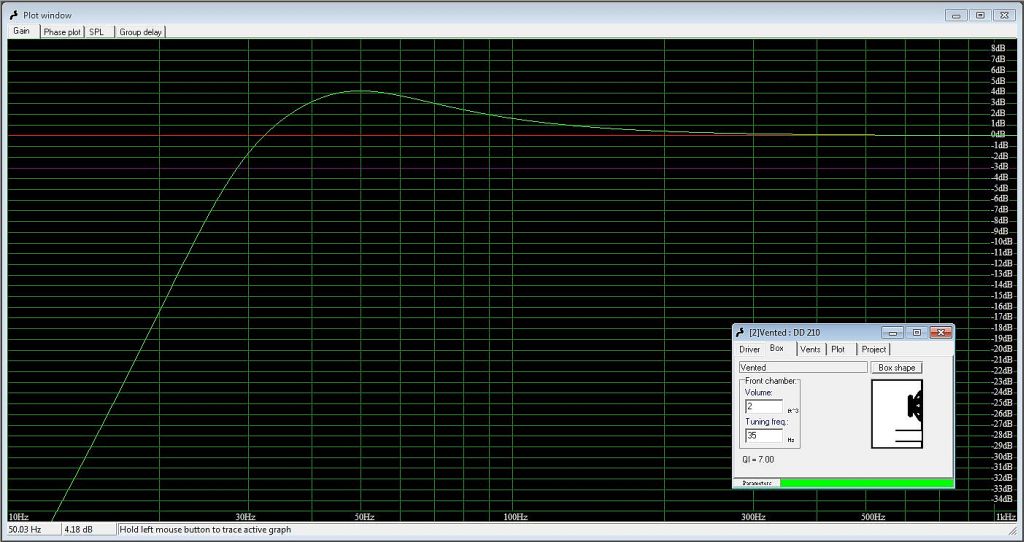The height and width of the screenshot is (542, 1024).
Task: Click the Vented box type field
Action: [802, 368]
